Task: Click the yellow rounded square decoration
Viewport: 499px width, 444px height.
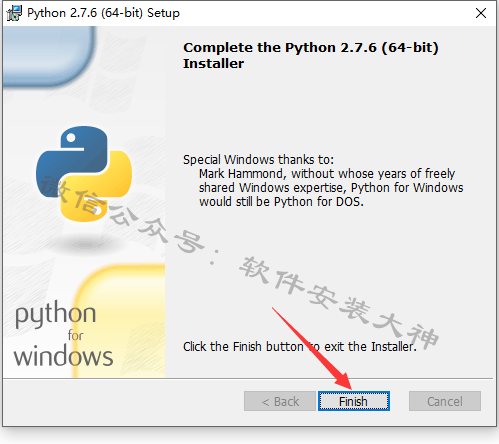Action: coord(120,321)
